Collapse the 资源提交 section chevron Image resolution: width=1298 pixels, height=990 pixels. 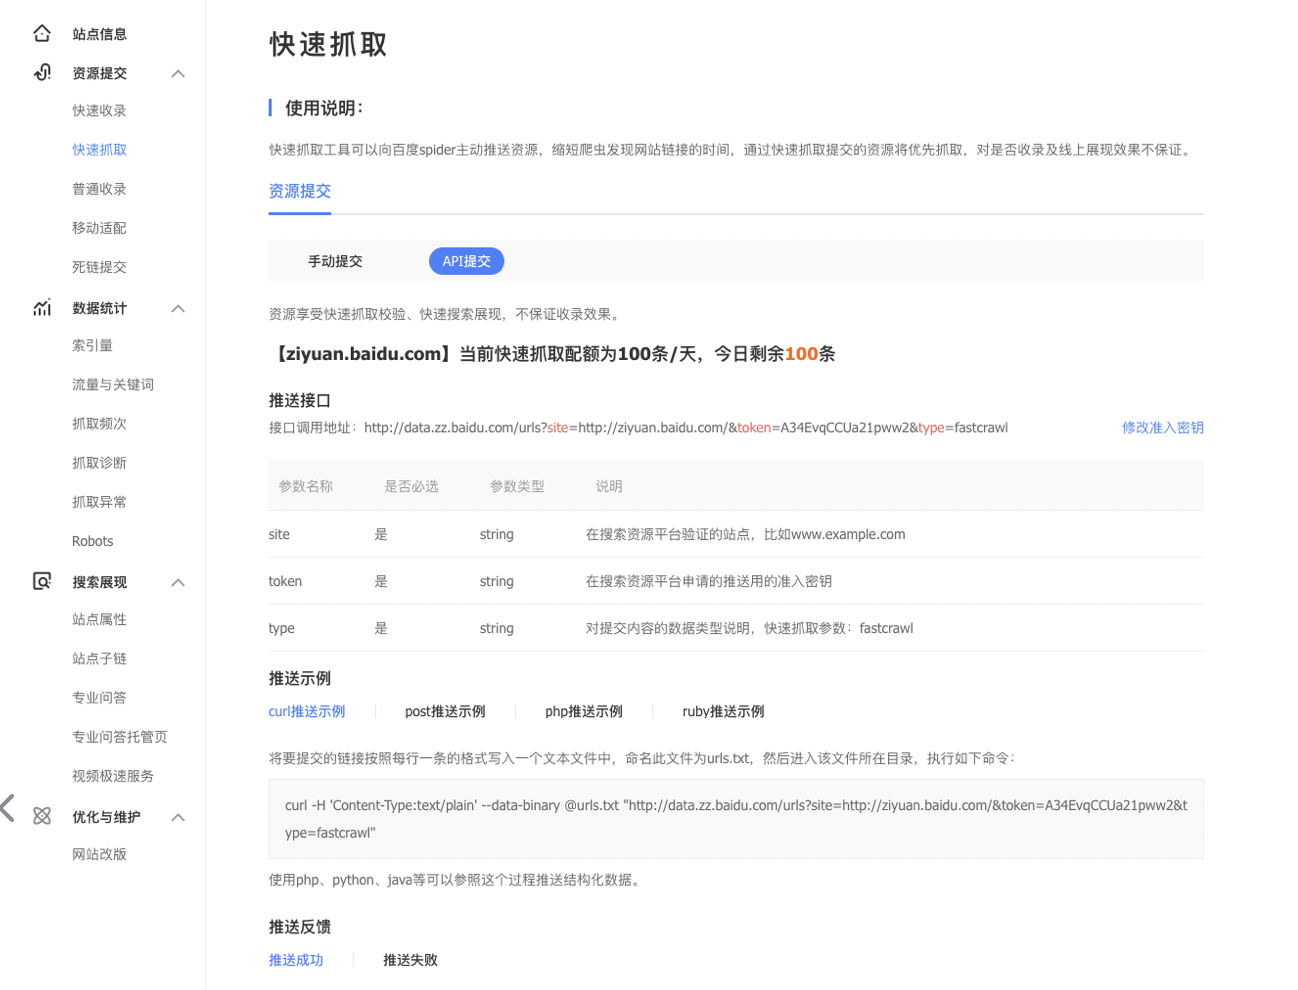coord(178,72)
